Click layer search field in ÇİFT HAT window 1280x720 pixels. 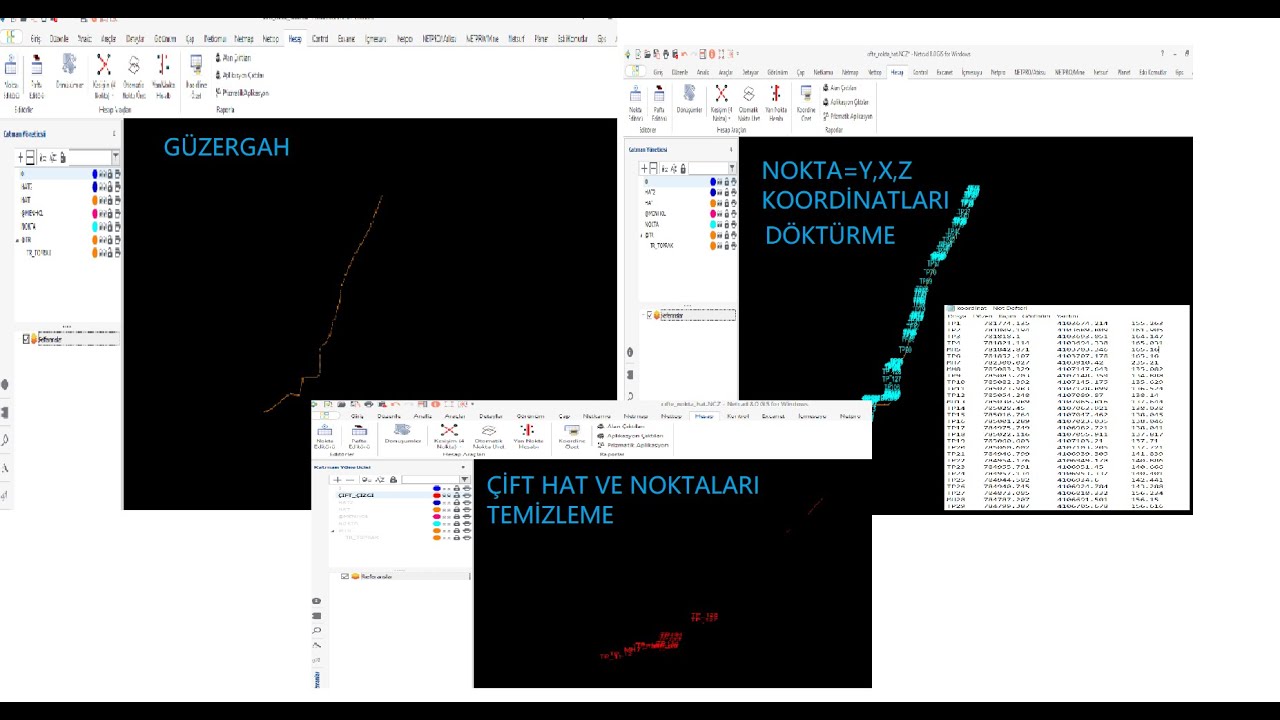430,479
